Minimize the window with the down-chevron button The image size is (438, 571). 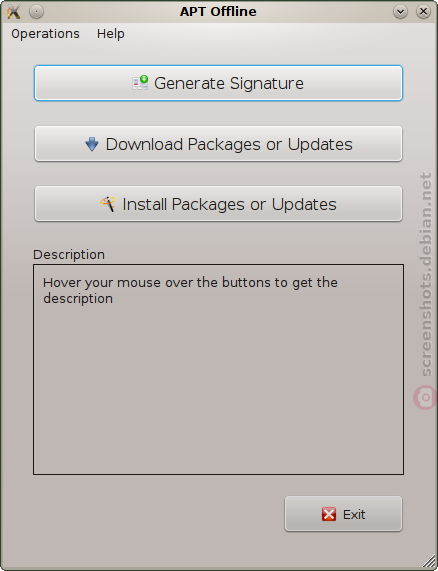(400, 12)
